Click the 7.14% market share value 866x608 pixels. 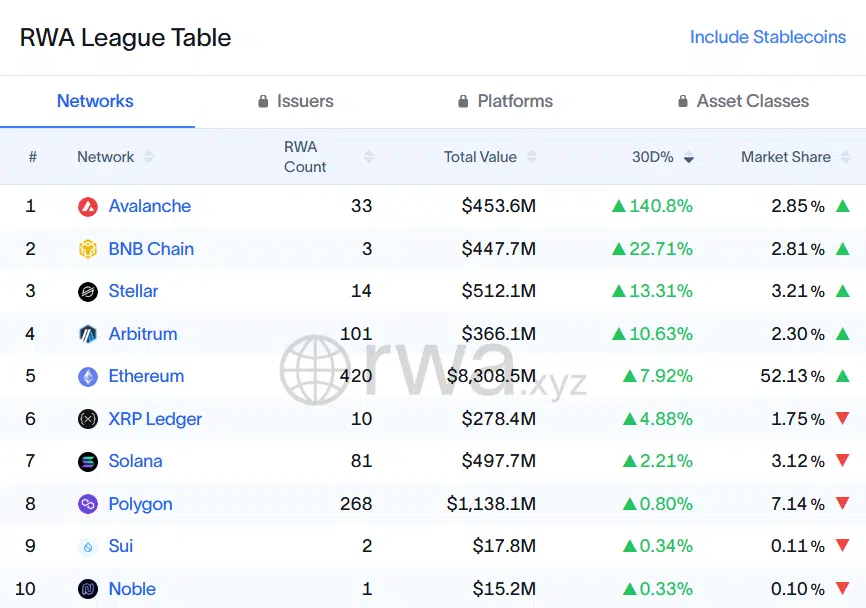tap(798, 504)
